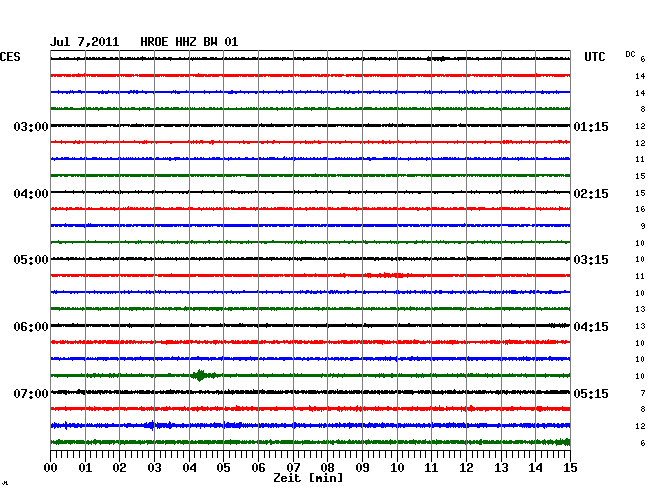Click the DC value '7' beside 05:15

(643, 393)
